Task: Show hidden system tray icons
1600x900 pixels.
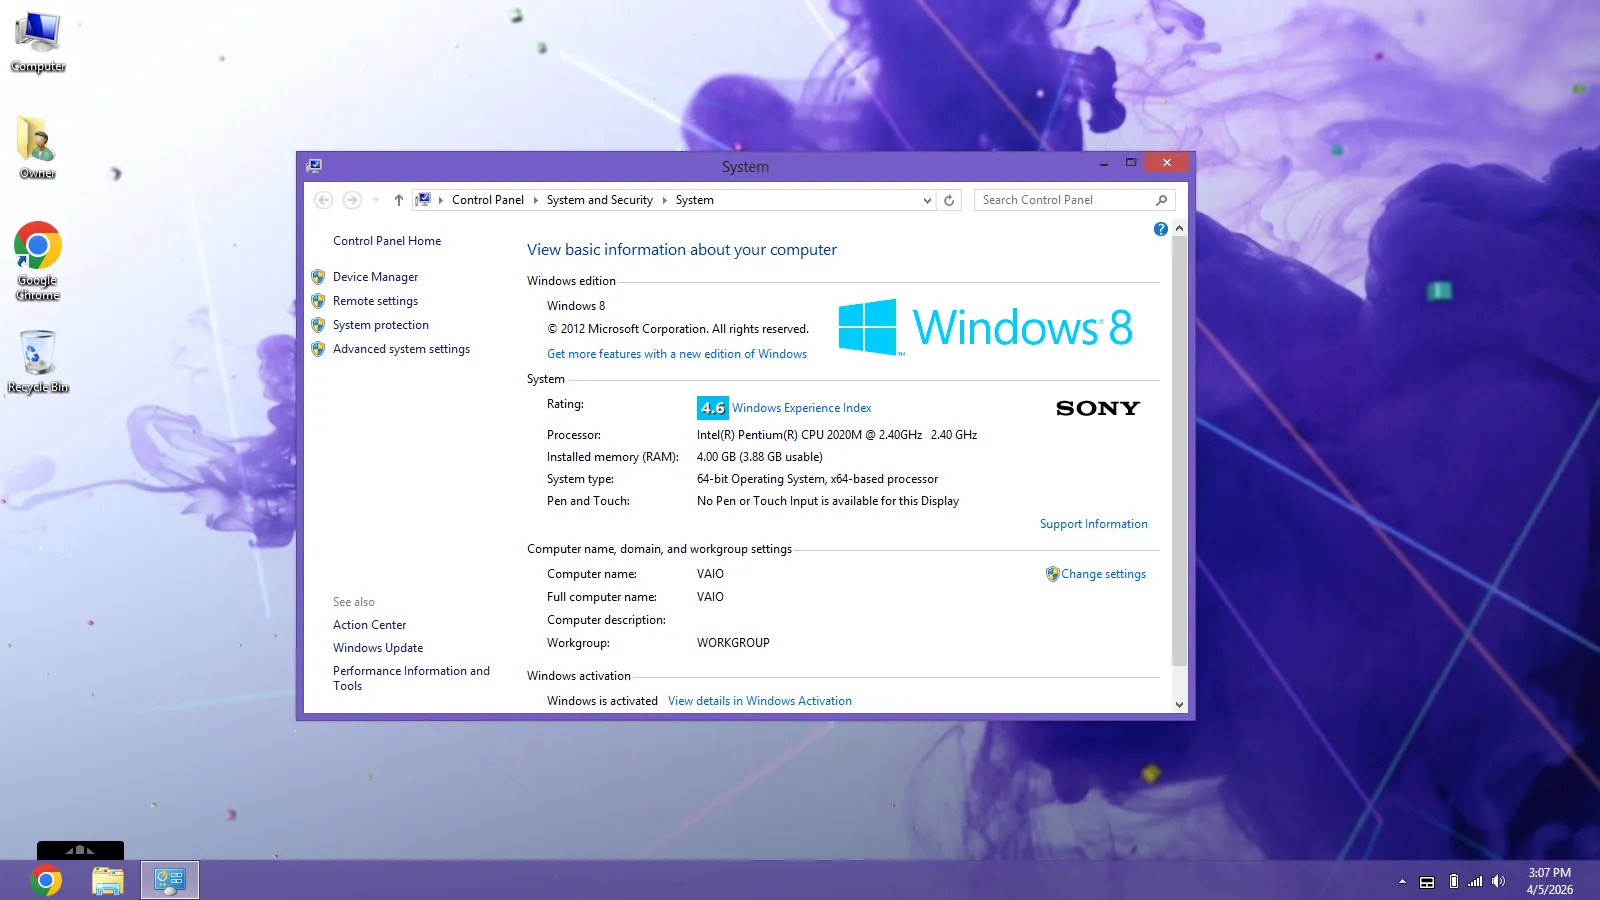Action: pyautogui.click(x=1402, y=881)
